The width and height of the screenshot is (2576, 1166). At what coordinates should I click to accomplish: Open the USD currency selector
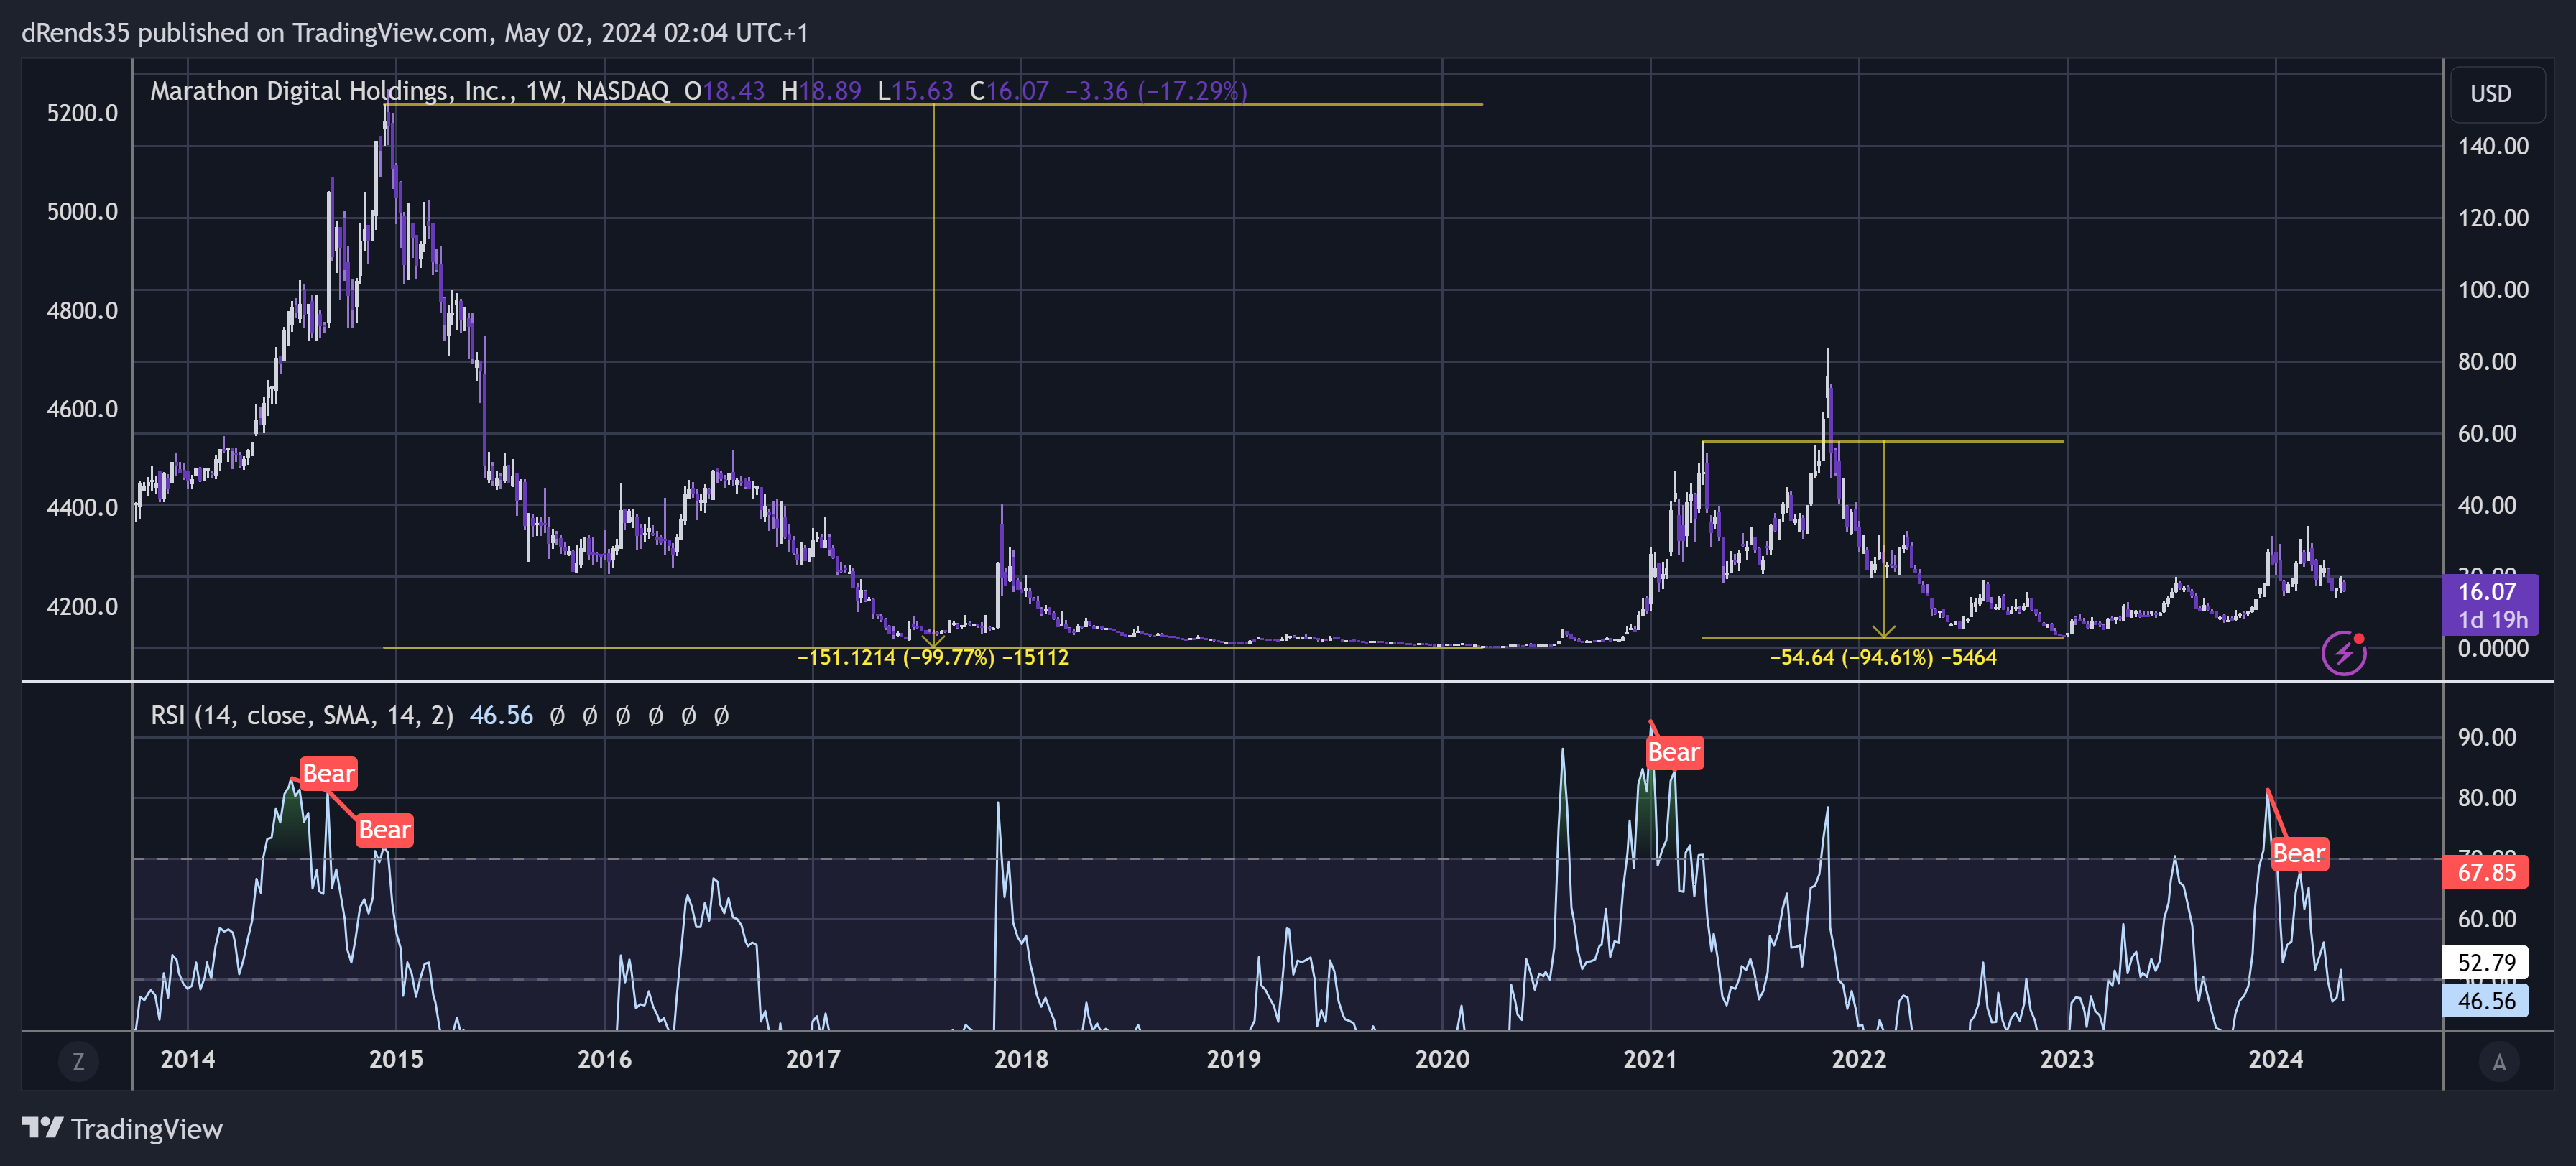[2497, 94]
